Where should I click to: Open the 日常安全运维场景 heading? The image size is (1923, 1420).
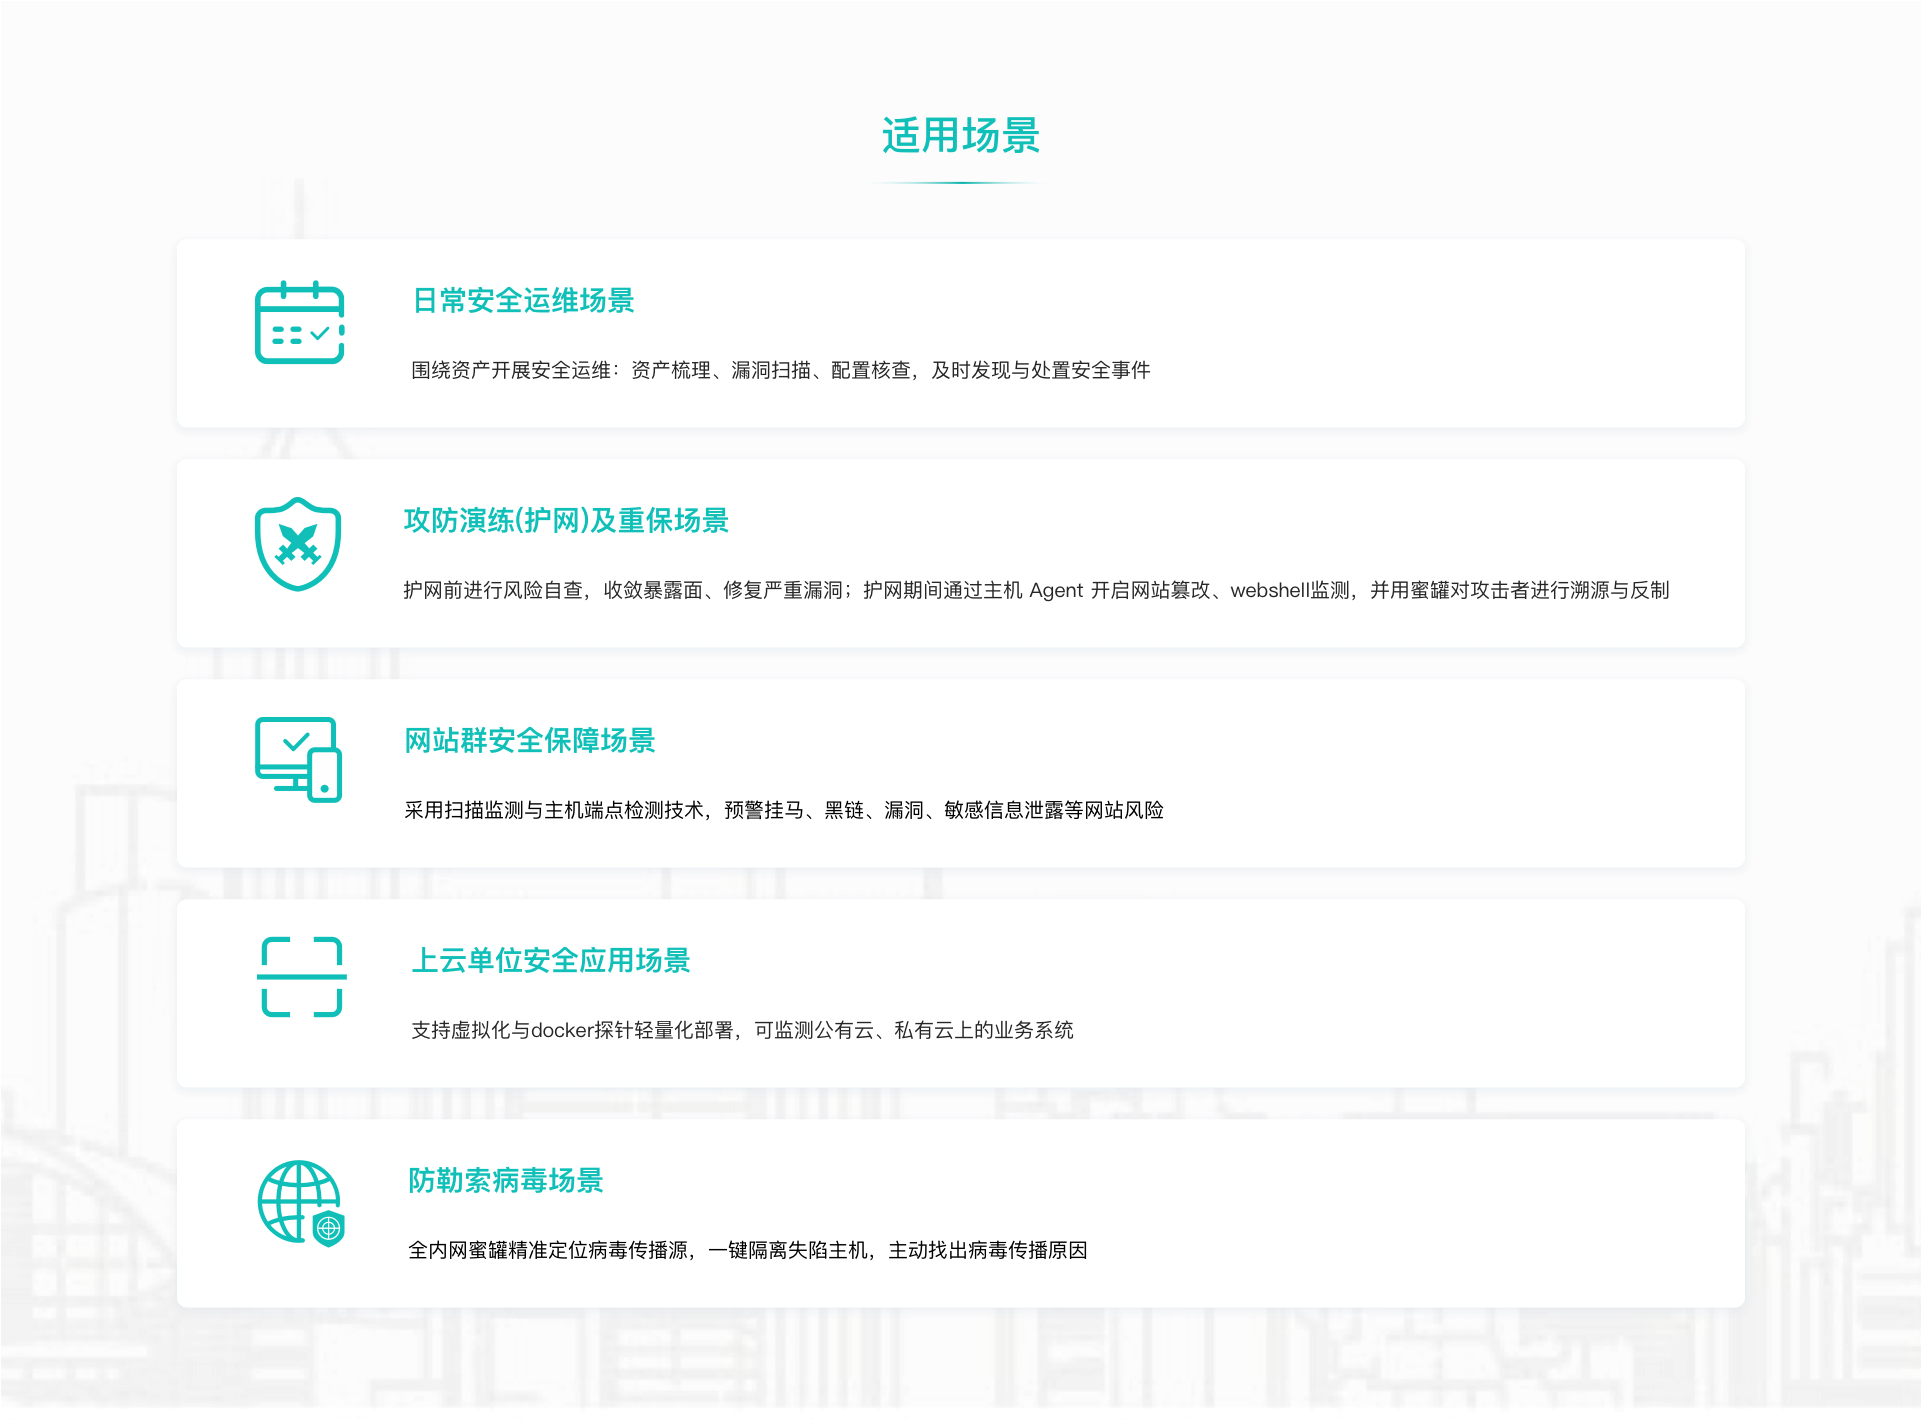tap(523, 301)
